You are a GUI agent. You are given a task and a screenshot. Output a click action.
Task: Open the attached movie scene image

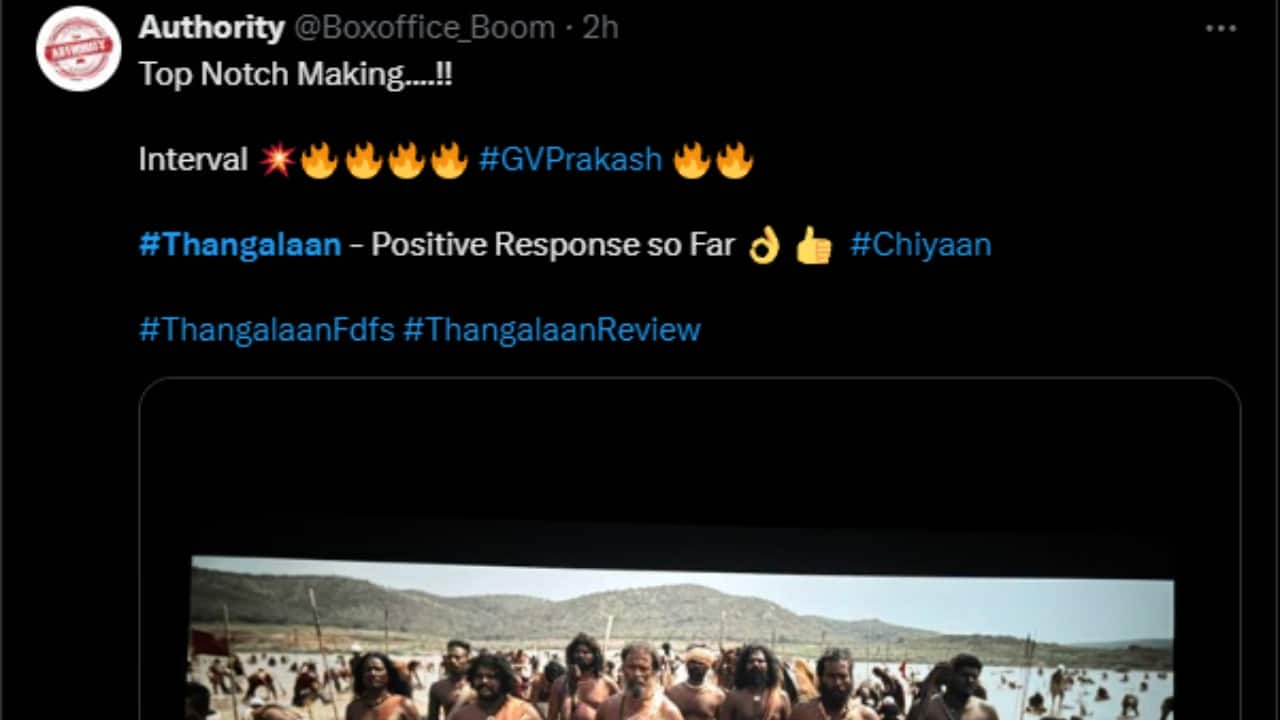click(x=690, y=549)
